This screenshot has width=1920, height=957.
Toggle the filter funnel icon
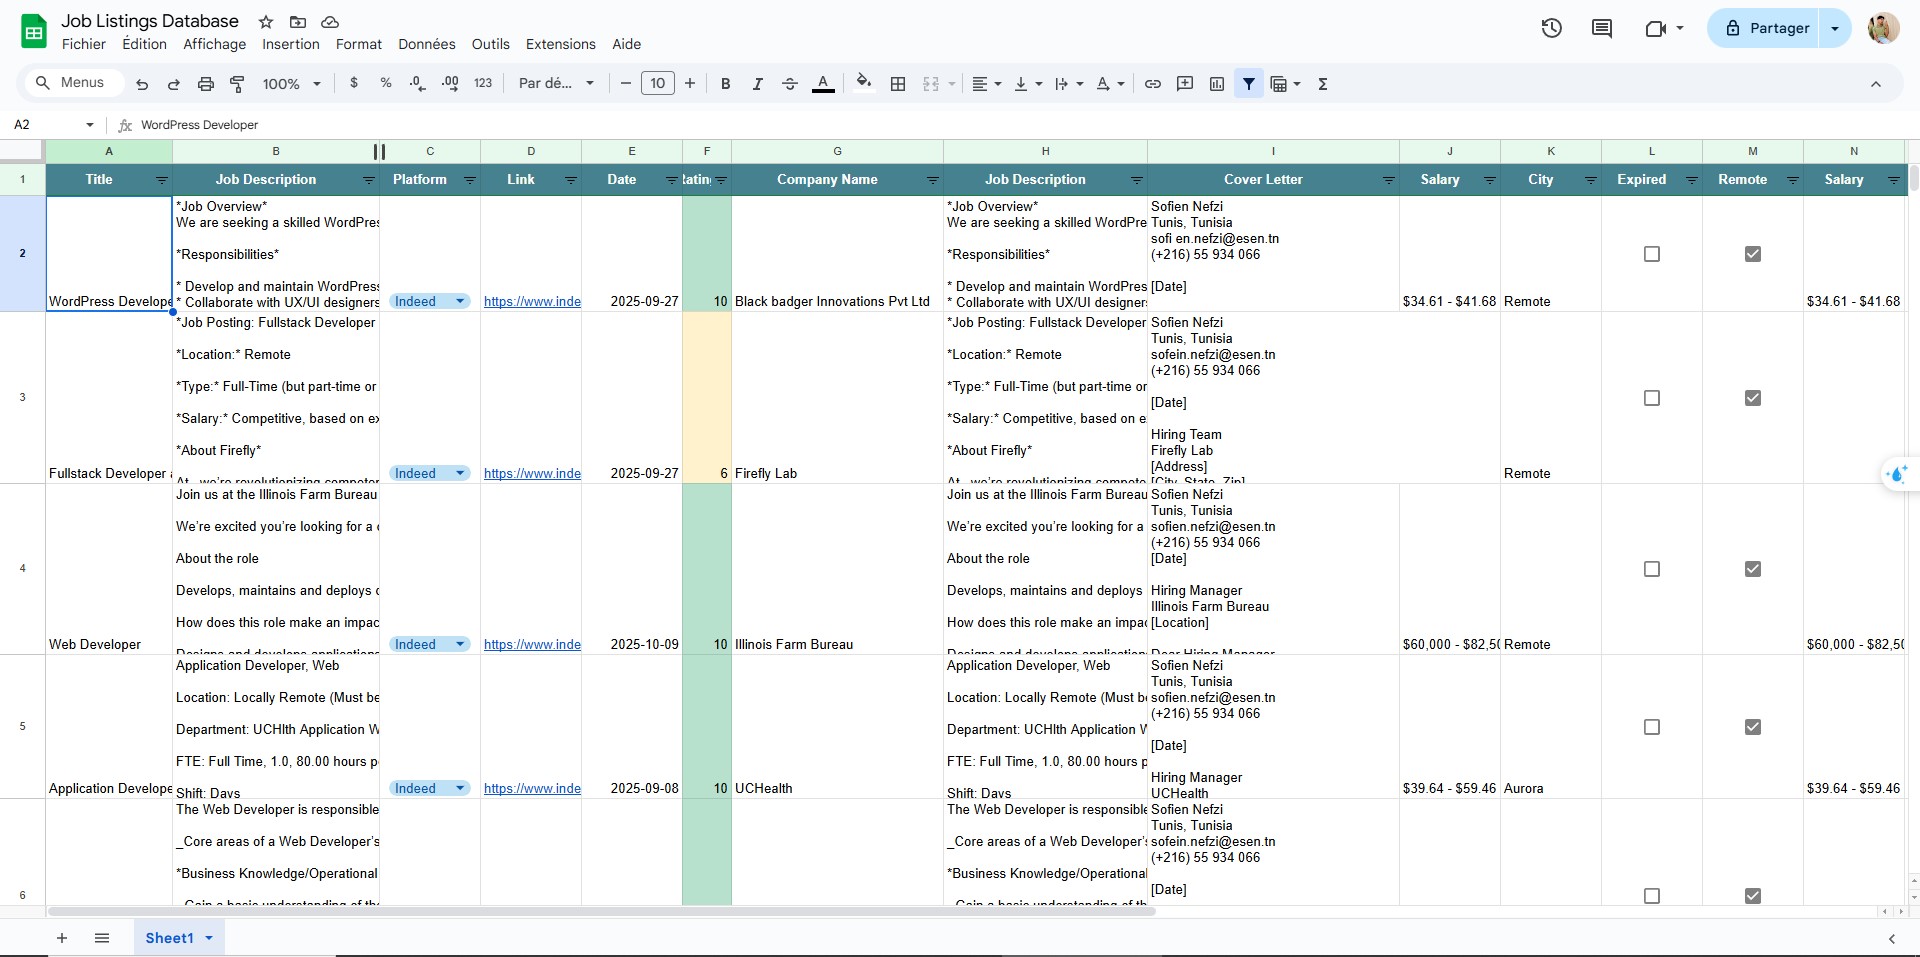point(1249,84)
